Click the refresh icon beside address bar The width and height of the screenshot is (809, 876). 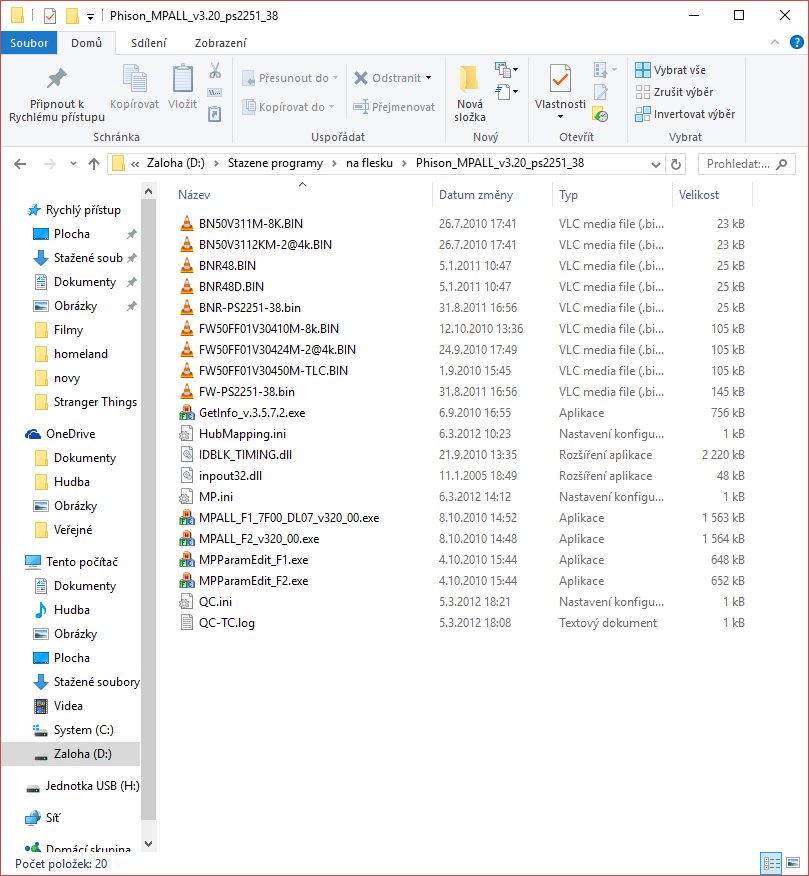point(676,164)
